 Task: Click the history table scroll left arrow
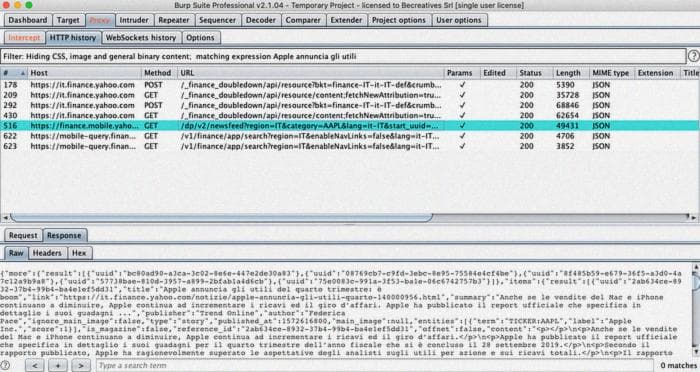[5, 217]
